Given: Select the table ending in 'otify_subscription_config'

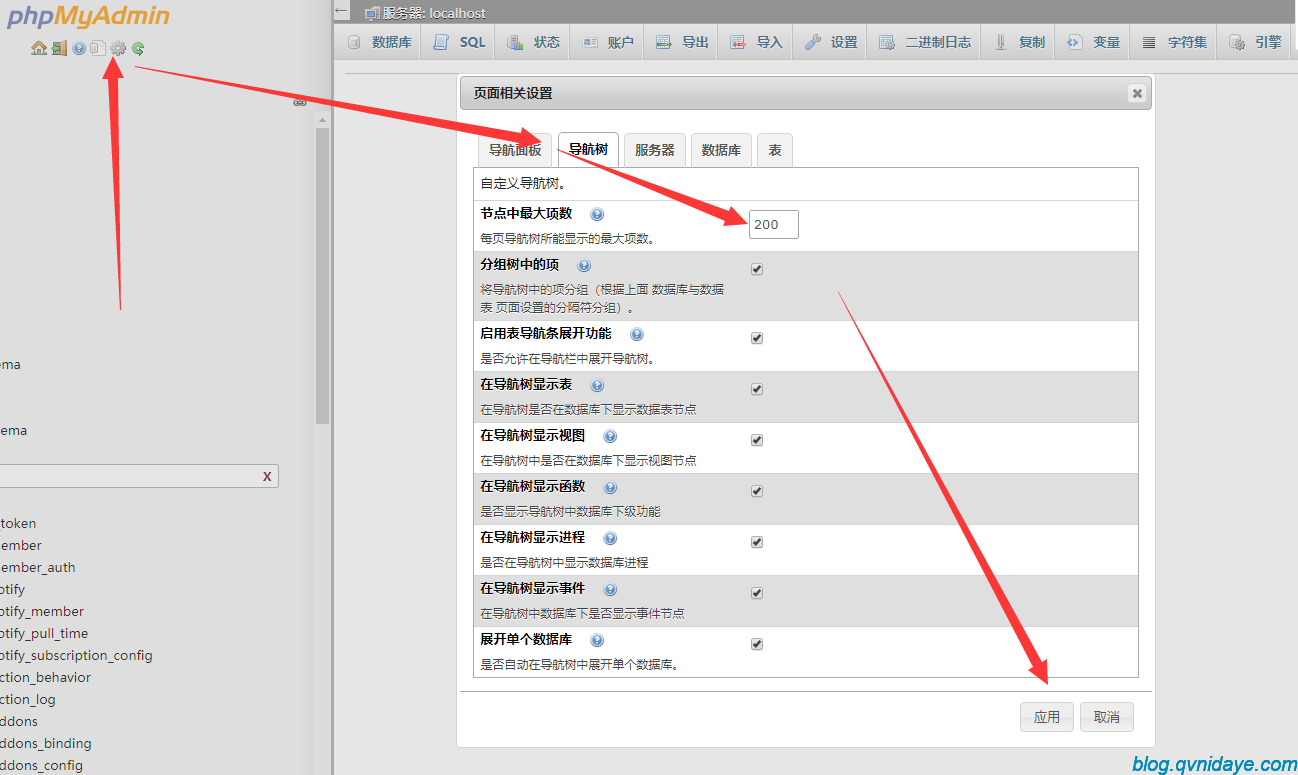Looking at the screenshot, I should pyautogui.click(x=76, y=655).
